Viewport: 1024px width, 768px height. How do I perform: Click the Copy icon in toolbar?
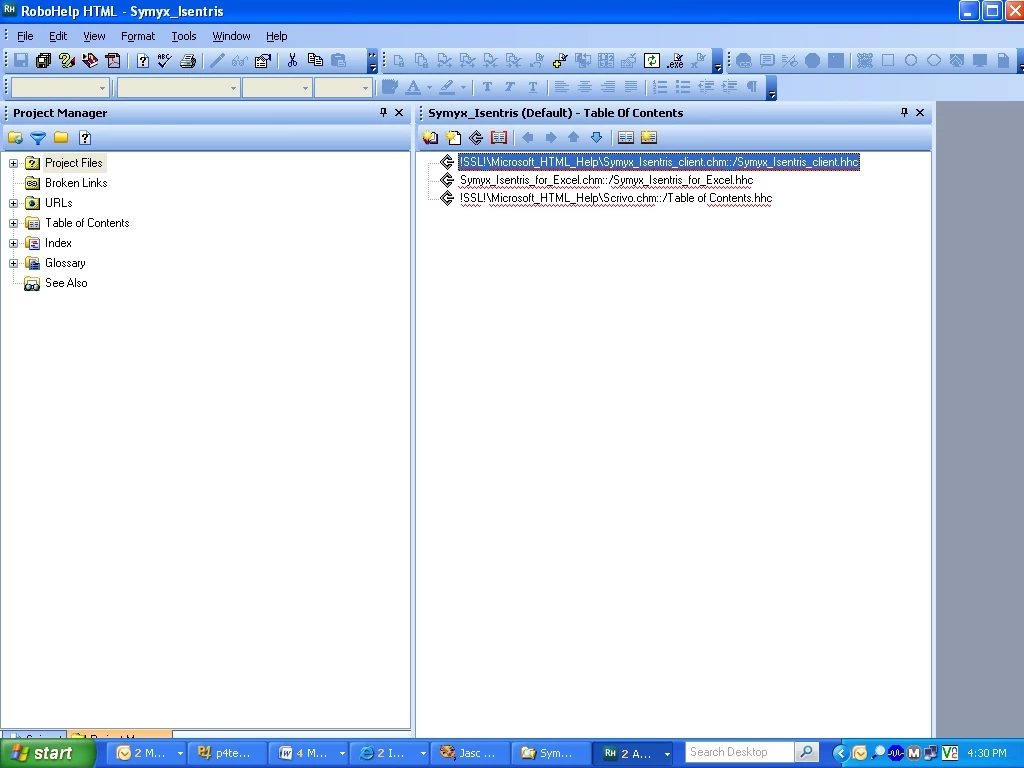pyautogui.click(x=315, y=61)
